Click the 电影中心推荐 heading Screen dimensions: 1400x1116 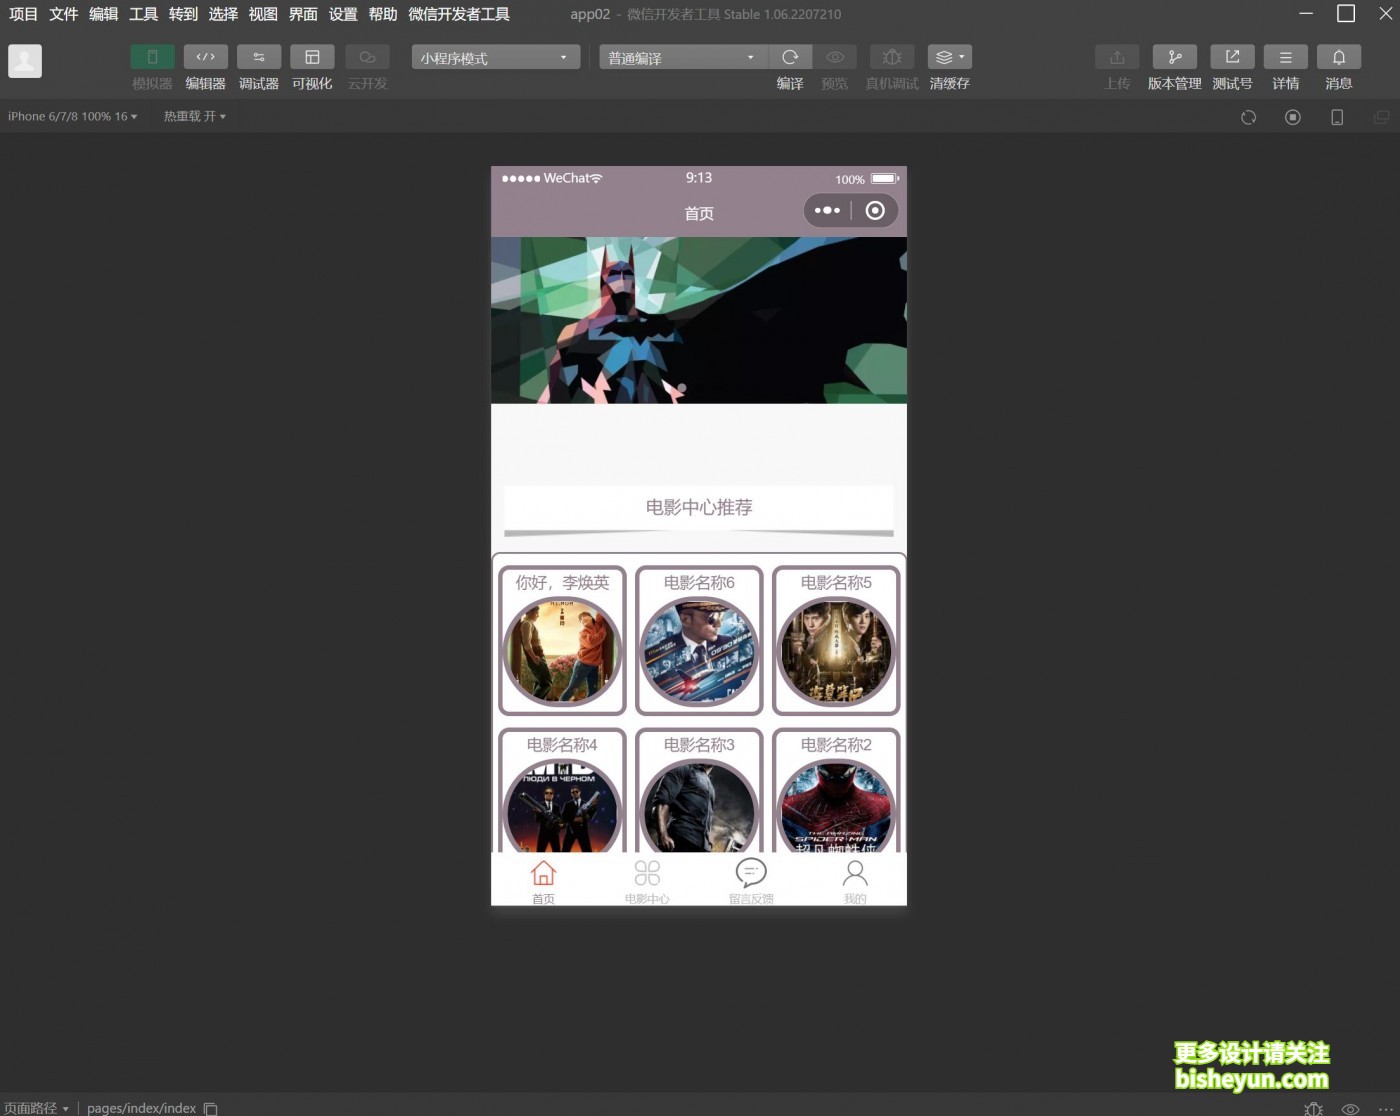click(x=699, y=507)
